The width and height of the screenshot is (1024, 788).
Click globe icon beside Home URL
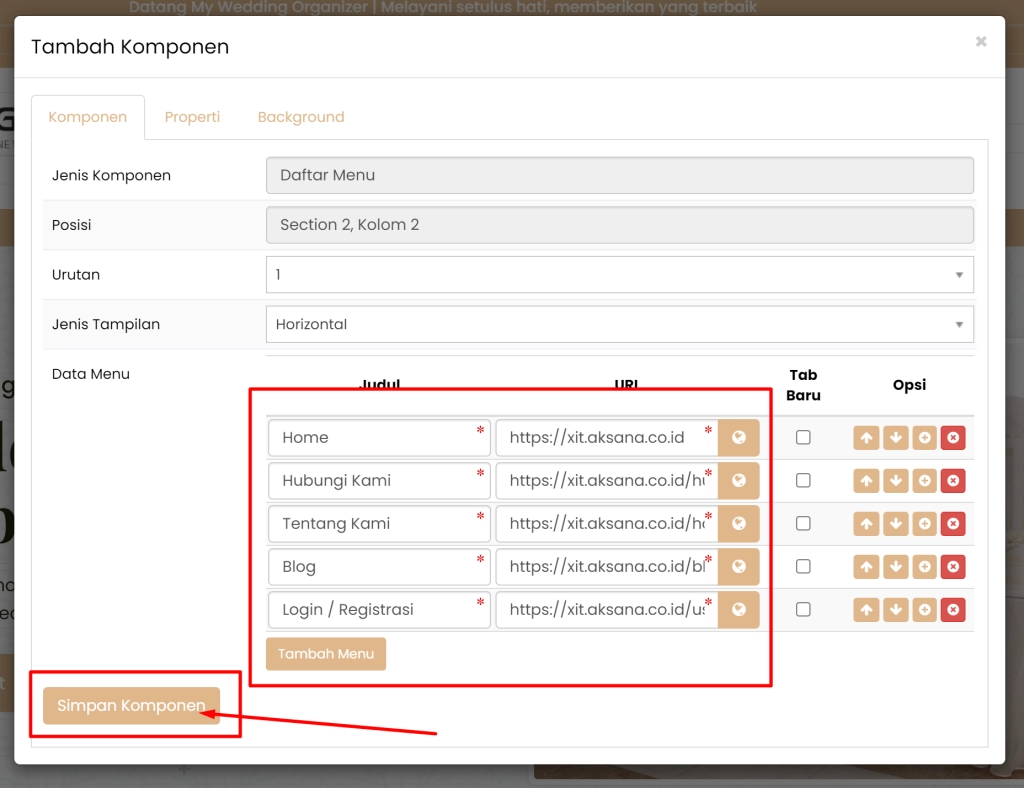pyautogui.click(x=739, y=438)
